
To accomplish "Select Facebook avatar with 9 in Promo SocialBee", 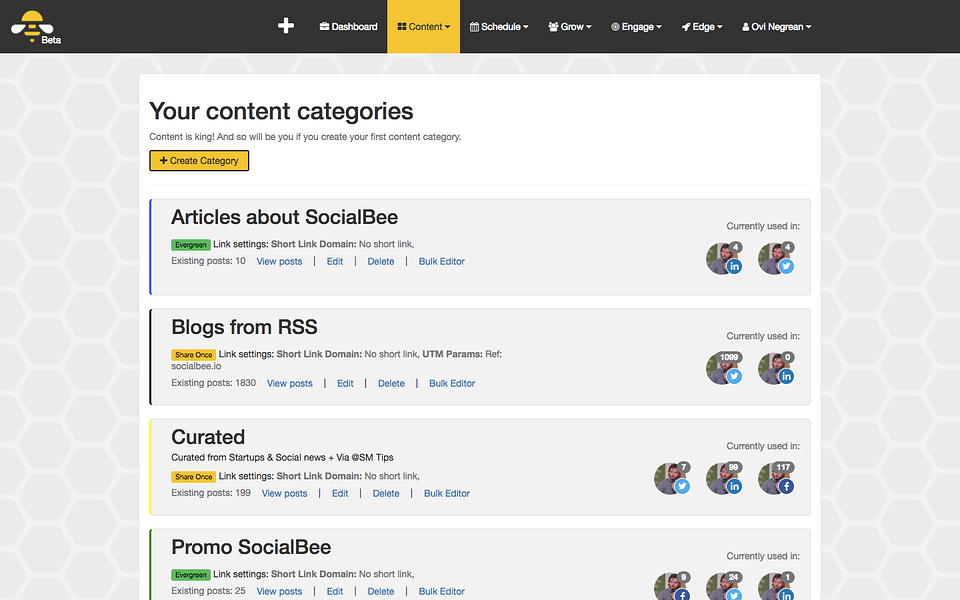I will (x=672, y=587).
